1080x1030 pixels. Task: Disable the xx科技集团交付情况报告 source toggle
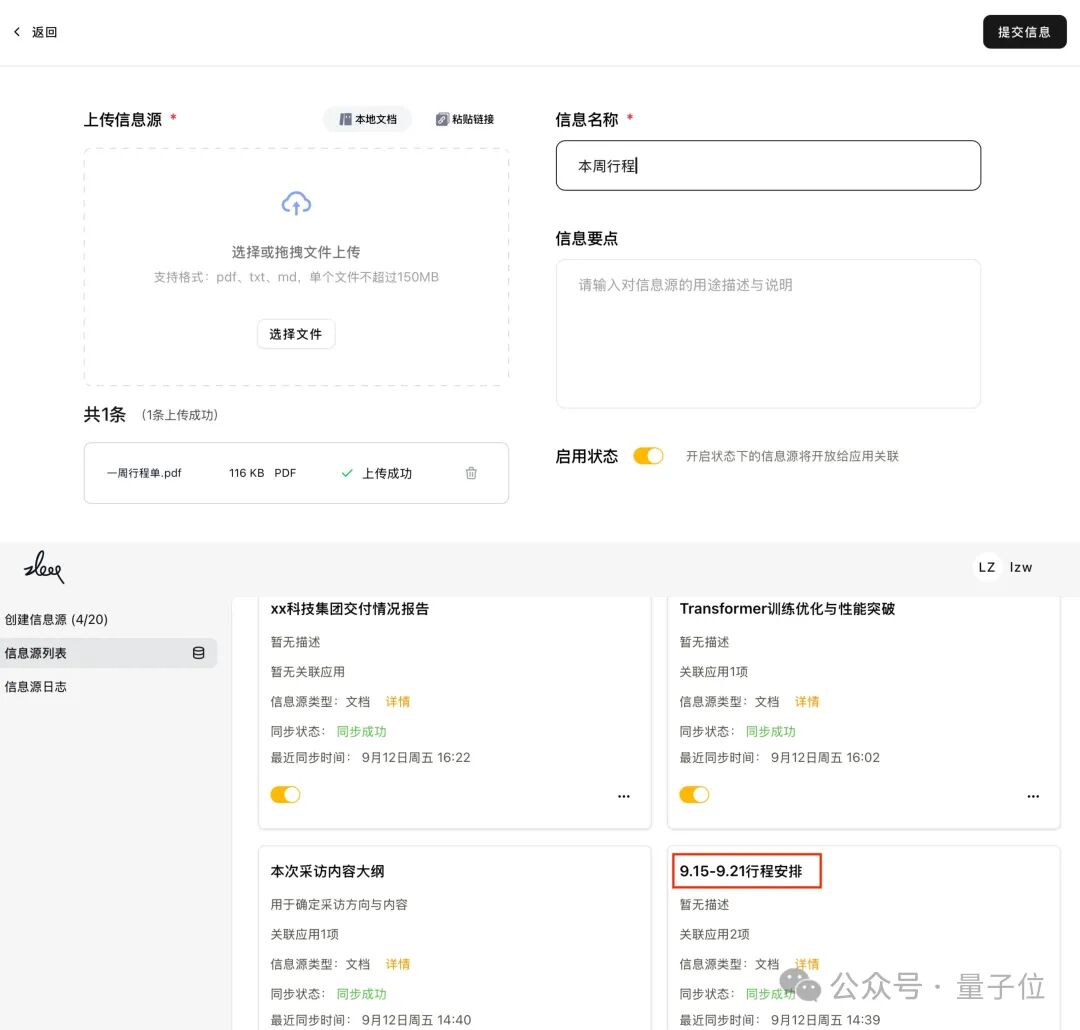pos(285,795)
